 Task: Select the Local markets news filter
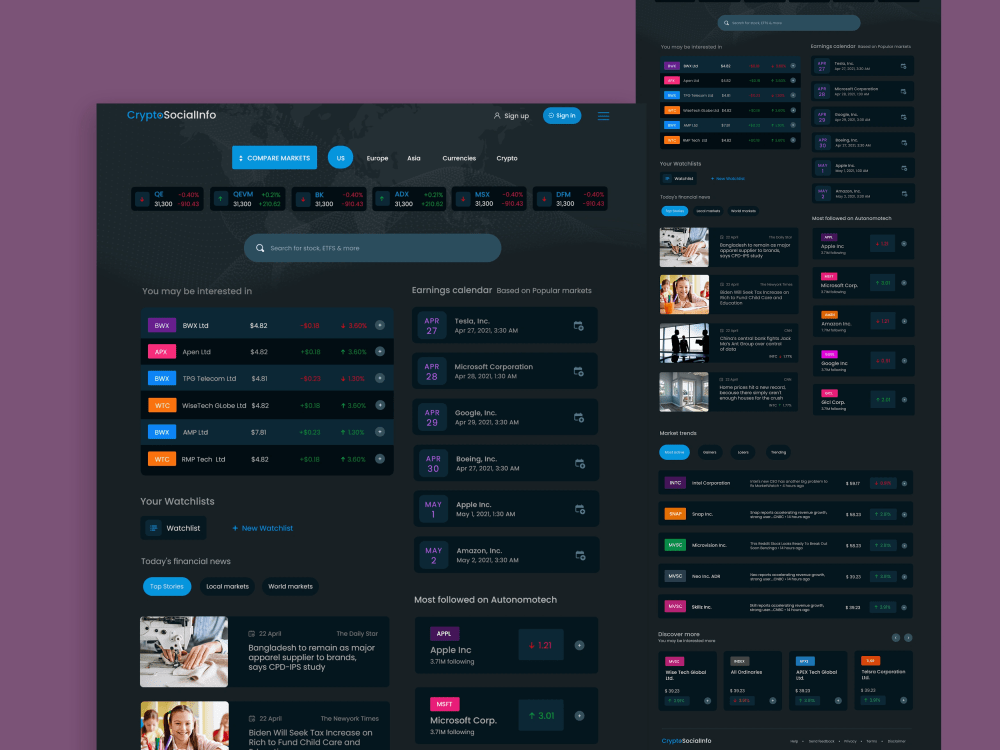(228, 586)
